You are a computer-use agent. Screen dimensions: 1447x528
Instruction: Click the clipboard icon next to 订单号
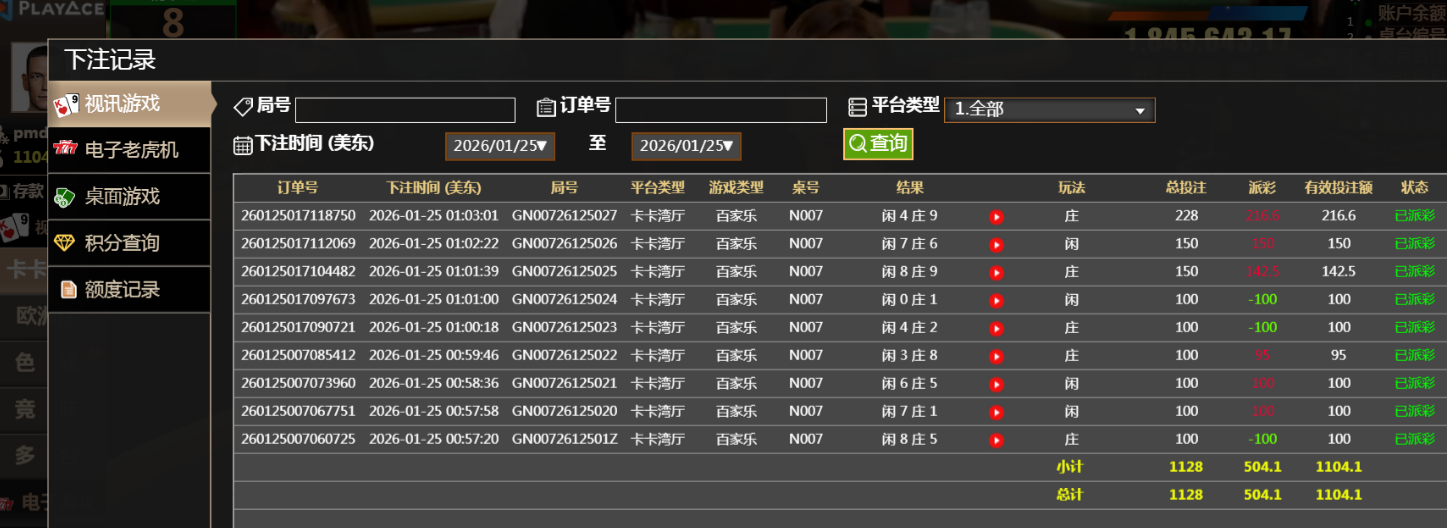[546, 107]
